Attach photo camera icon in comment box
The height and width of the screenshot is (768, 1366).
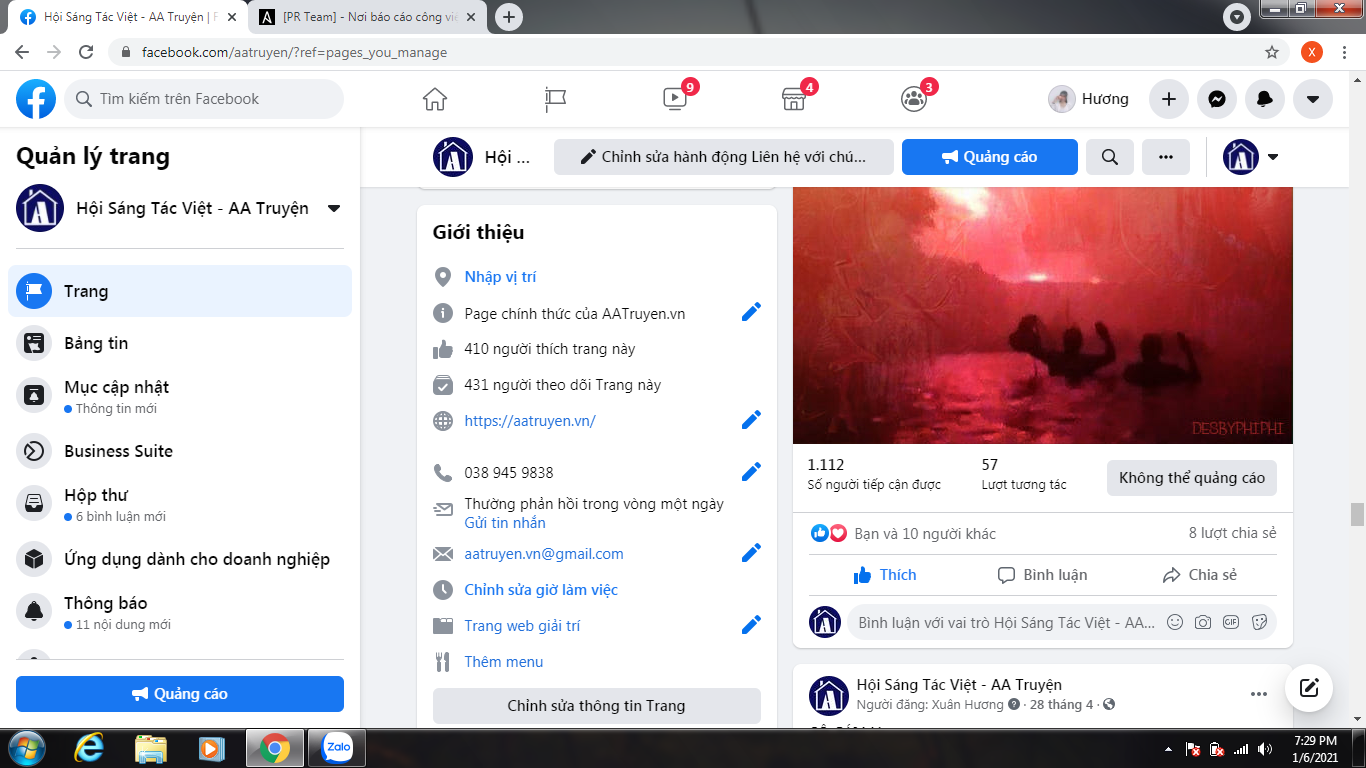point(1203,622)
